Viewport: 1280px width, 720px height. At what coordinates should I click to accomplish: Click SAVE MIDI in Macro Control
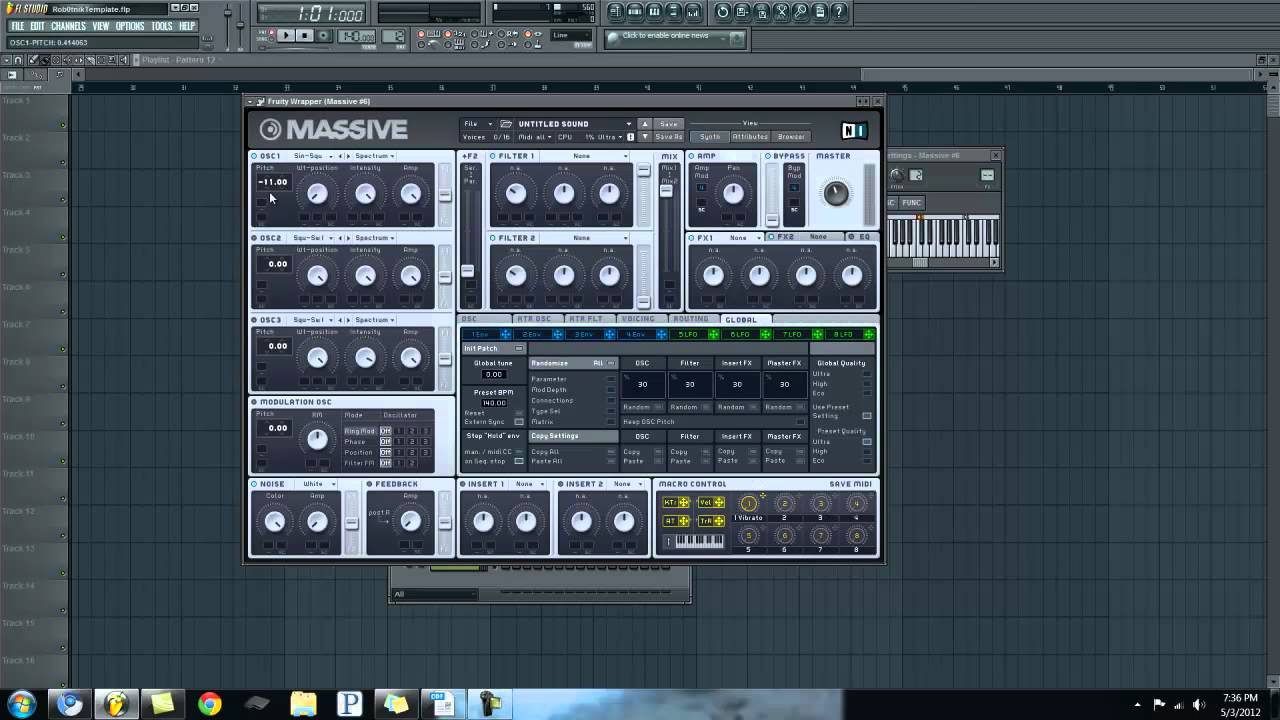[851, 484]
